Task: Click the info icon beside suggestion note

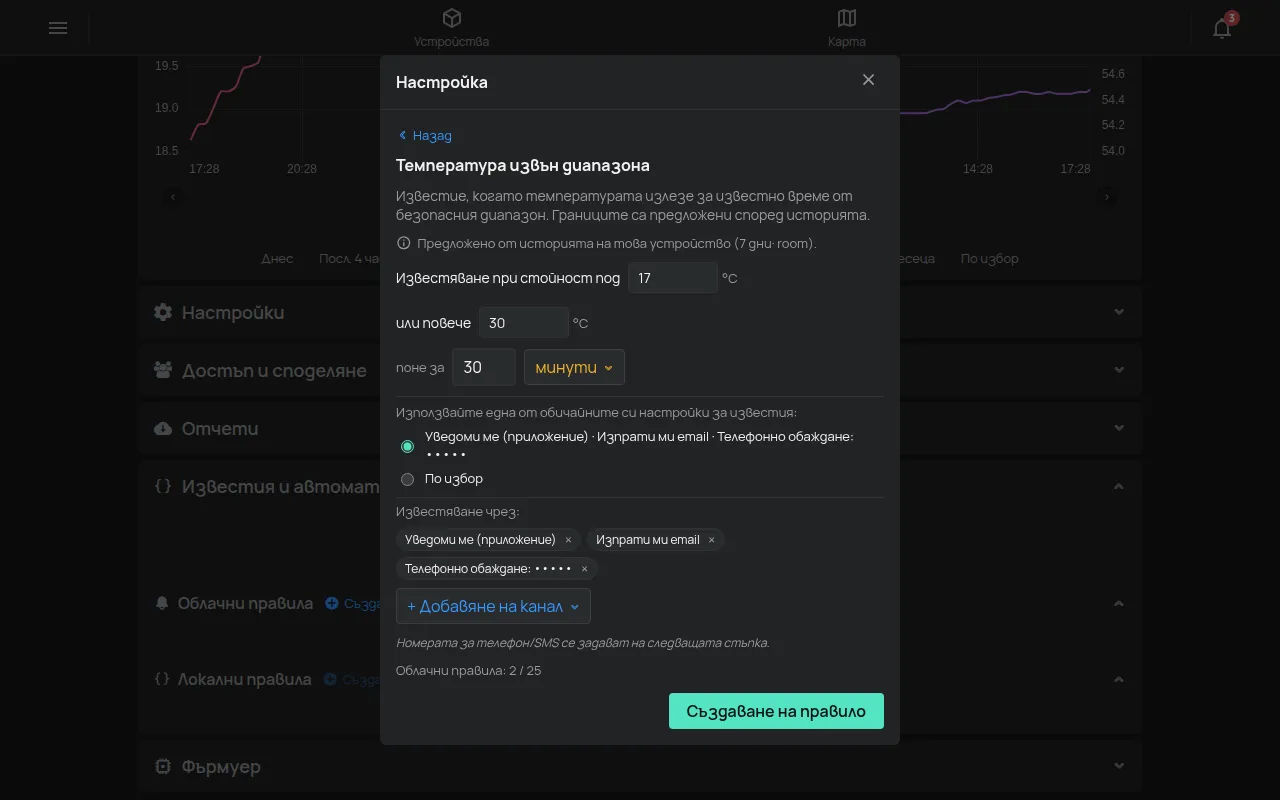Action: 404,243
